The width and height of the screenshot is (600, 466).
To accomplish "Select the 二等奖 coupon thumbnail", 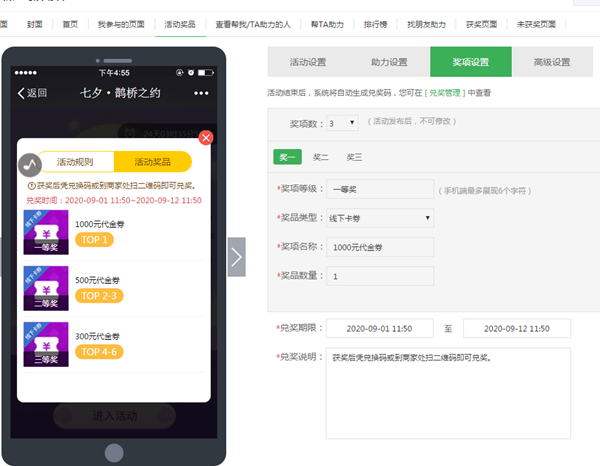I will [46, 288].
